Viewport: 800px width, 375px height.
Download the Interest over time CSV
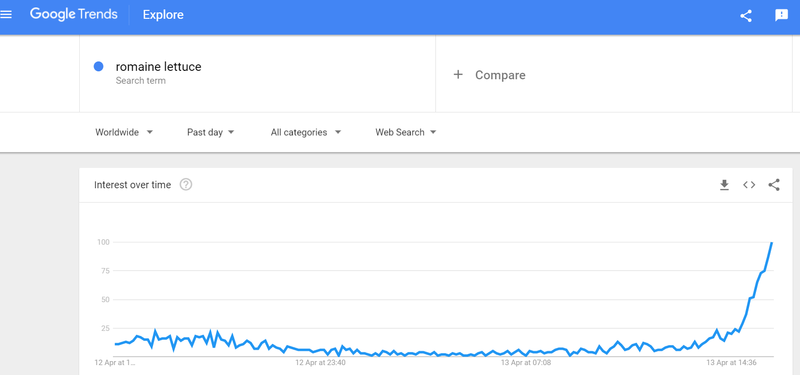[x=724, y=185]
